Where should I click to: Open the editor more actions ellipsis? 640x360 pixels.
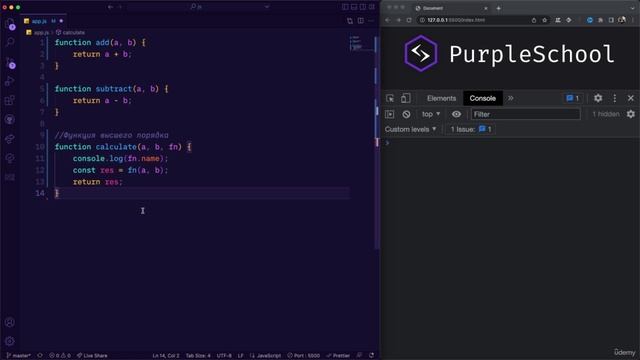371,20
